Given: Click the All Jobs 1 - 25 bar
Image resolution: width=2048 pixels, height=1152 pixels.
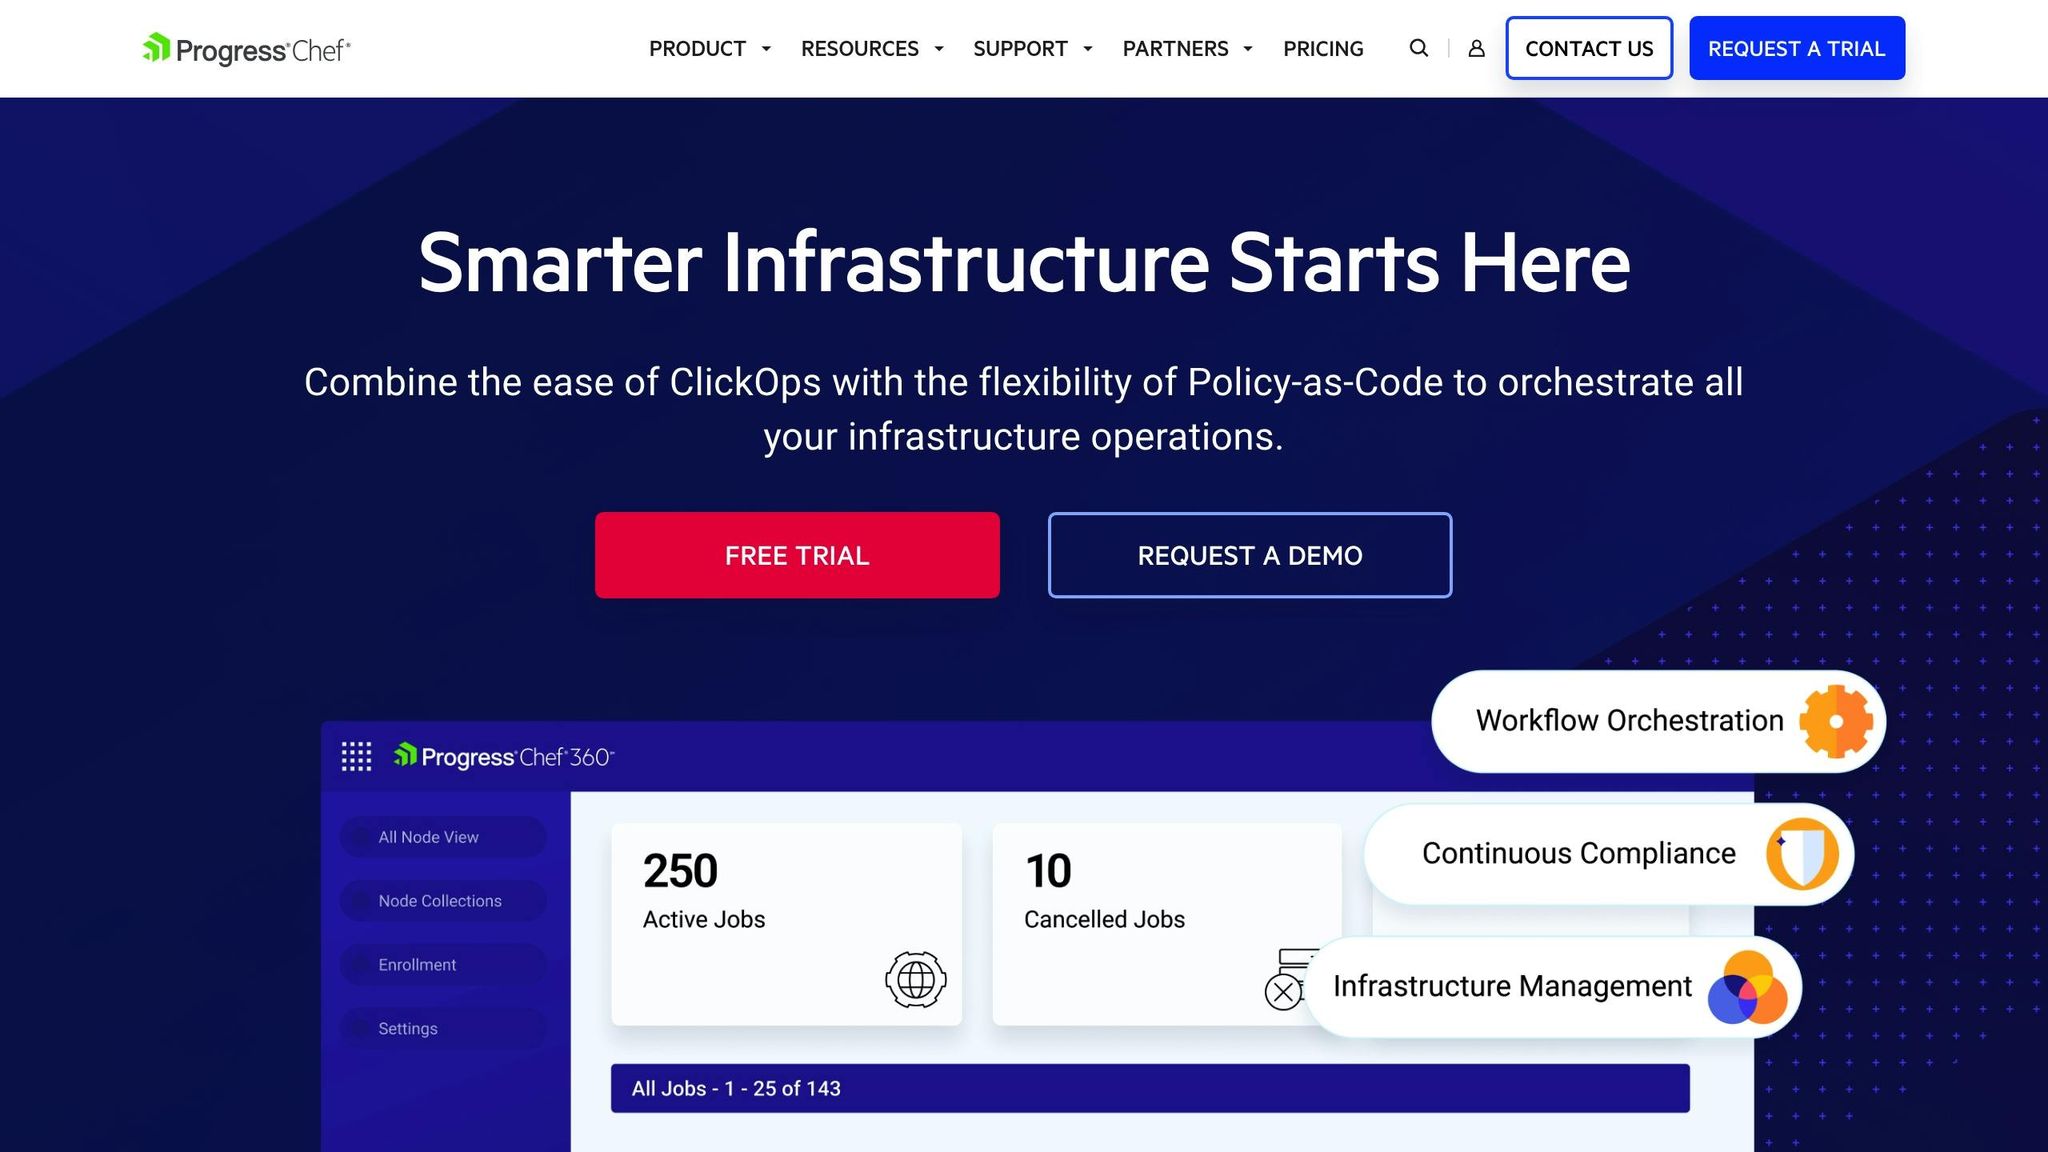Looking at the screenshot, I should click(1150, 1088).
